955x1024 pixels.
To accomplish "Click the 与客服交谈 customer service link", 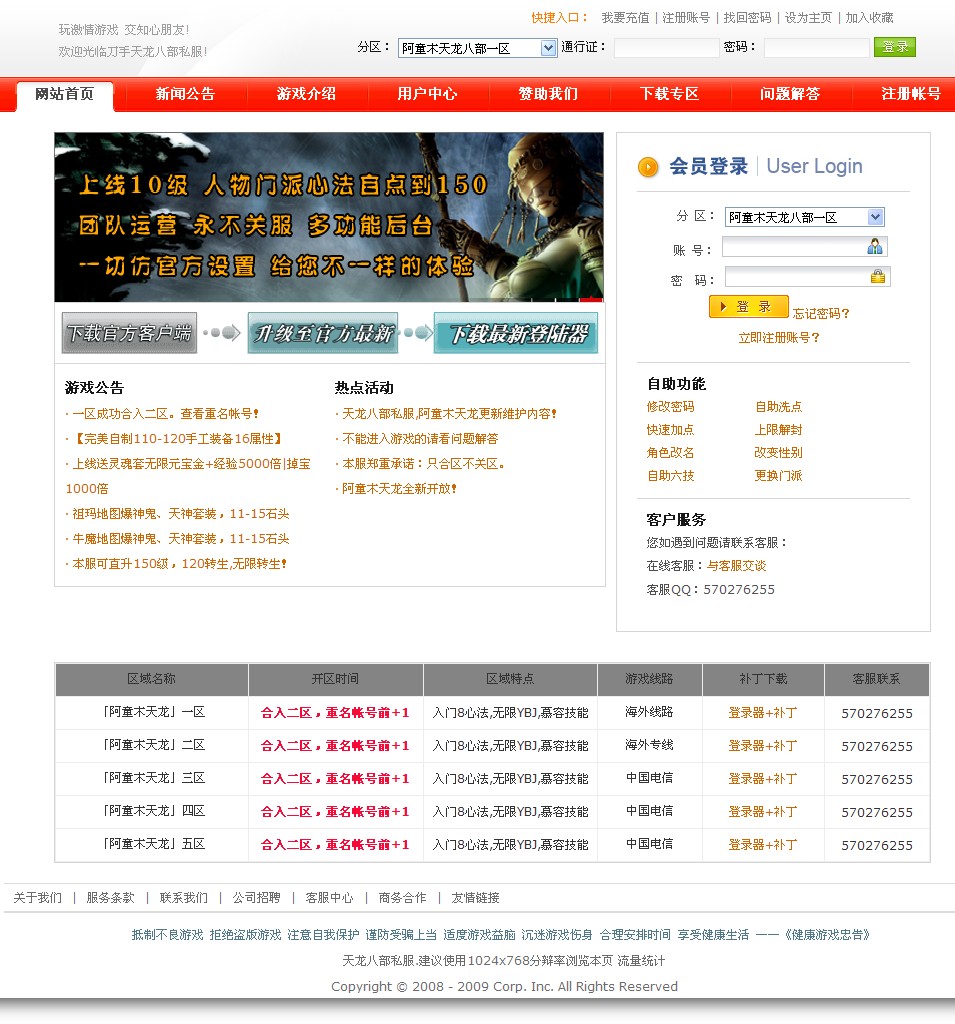I will tap(739, 565).
